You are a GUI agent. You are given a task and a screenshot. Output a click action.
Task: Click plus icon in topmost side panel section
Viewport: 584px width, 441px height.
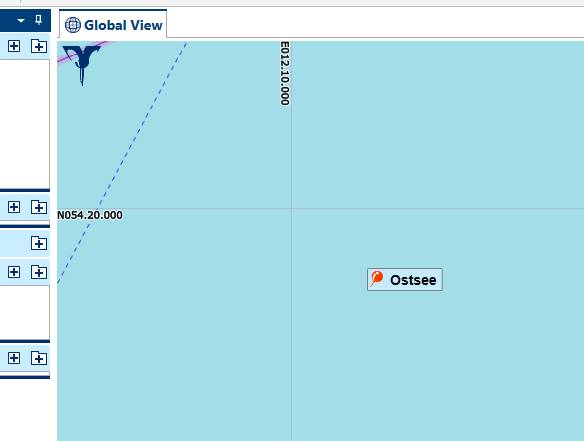[14, 46]
